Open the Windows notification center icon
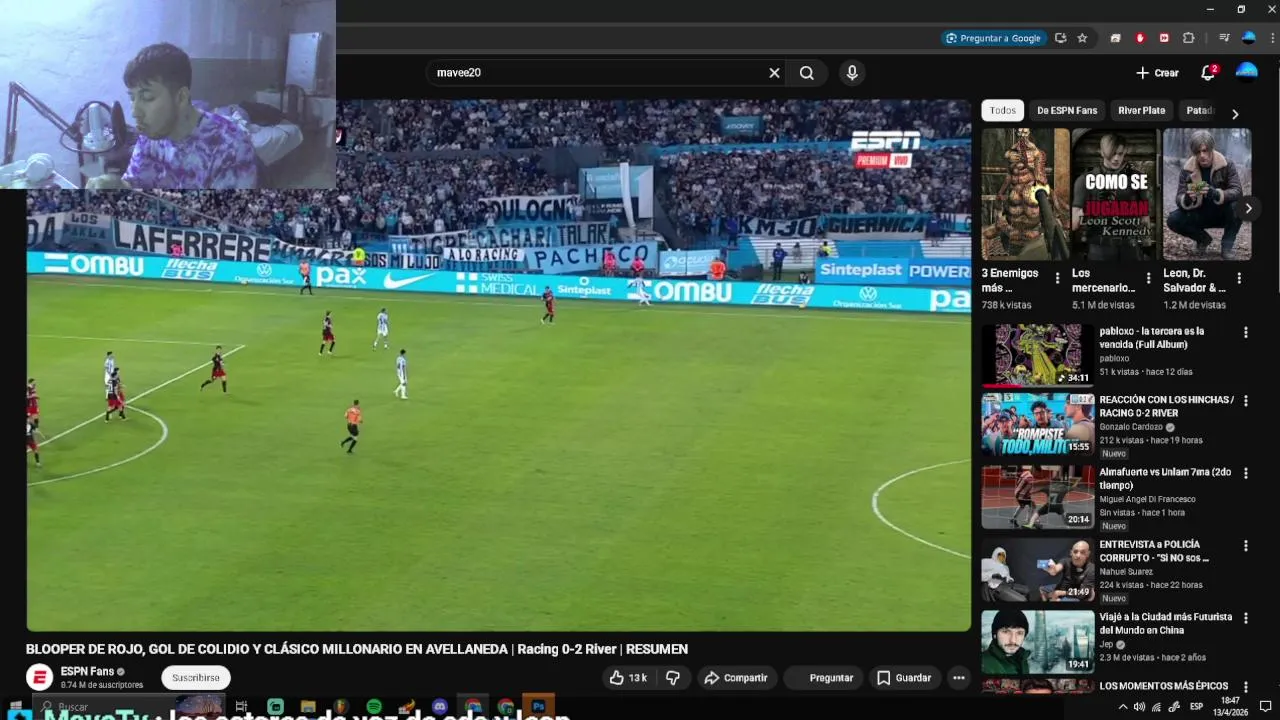 point(1265,707)
